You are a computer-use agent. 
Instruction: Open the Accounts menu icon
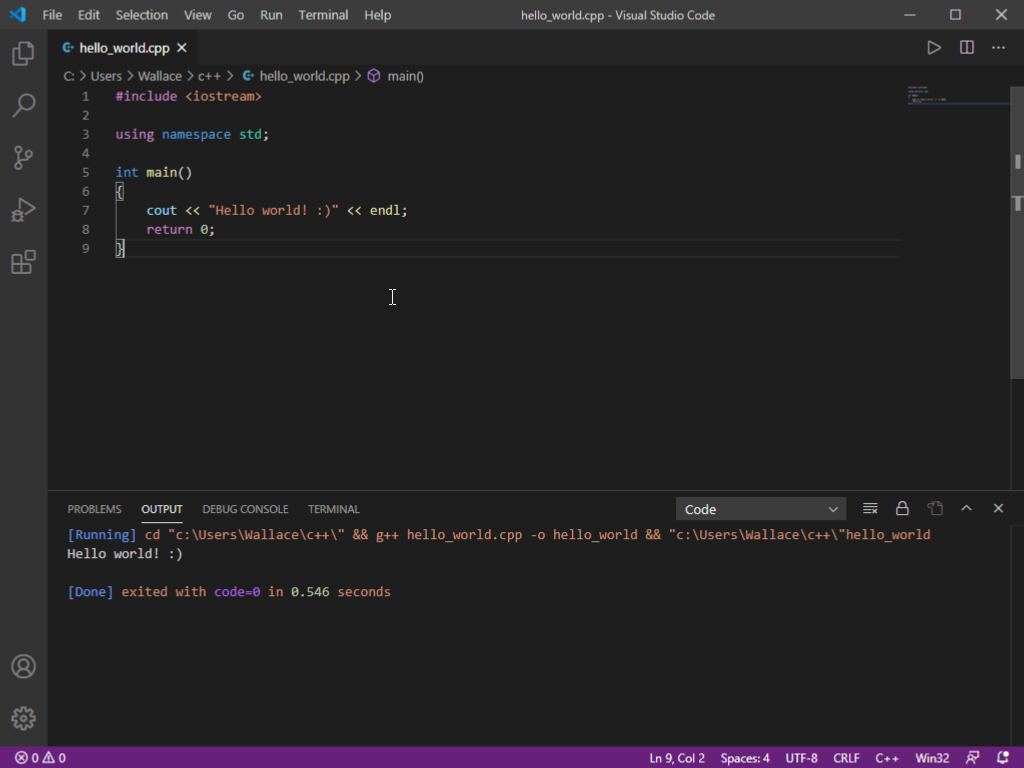[x=23, y=666]
